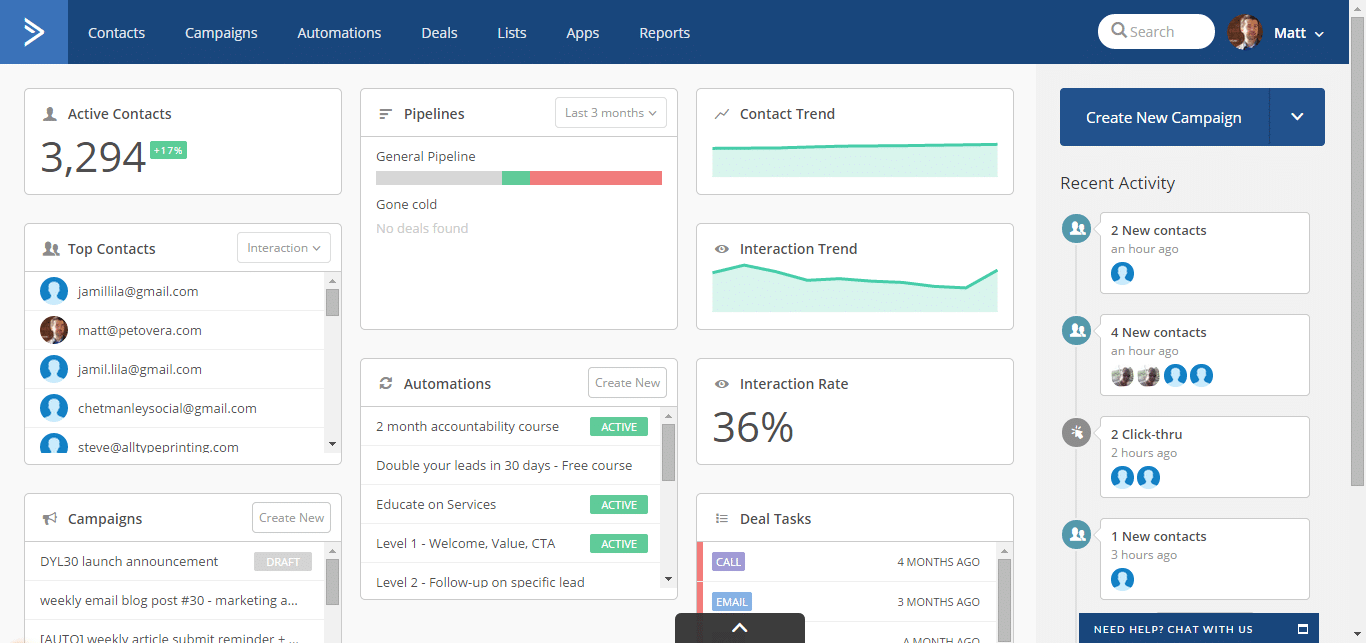Click the chat window icon in help bar

pyautogui.click(x=1302, y=629)
